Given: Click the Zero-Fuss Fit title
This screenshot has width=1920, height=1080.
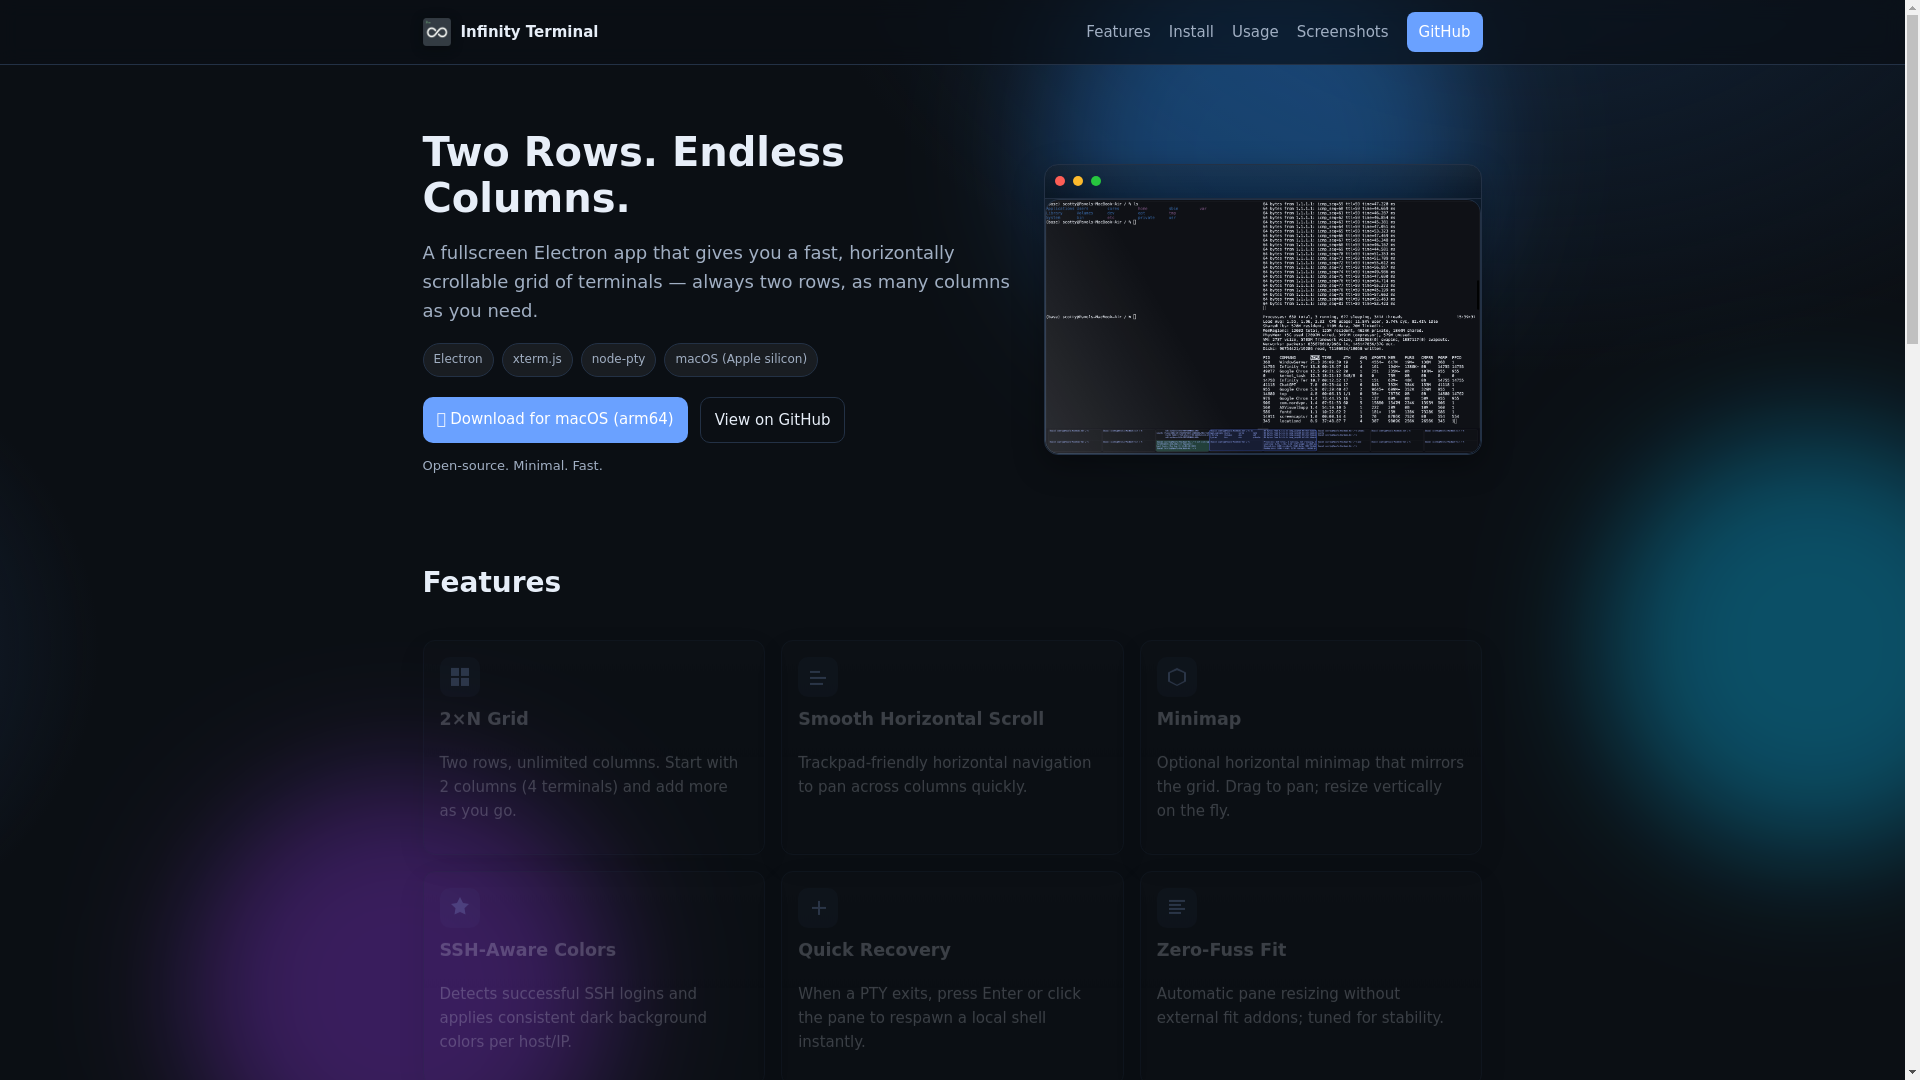Looking at the screenshot, I should click(1221, 950).
